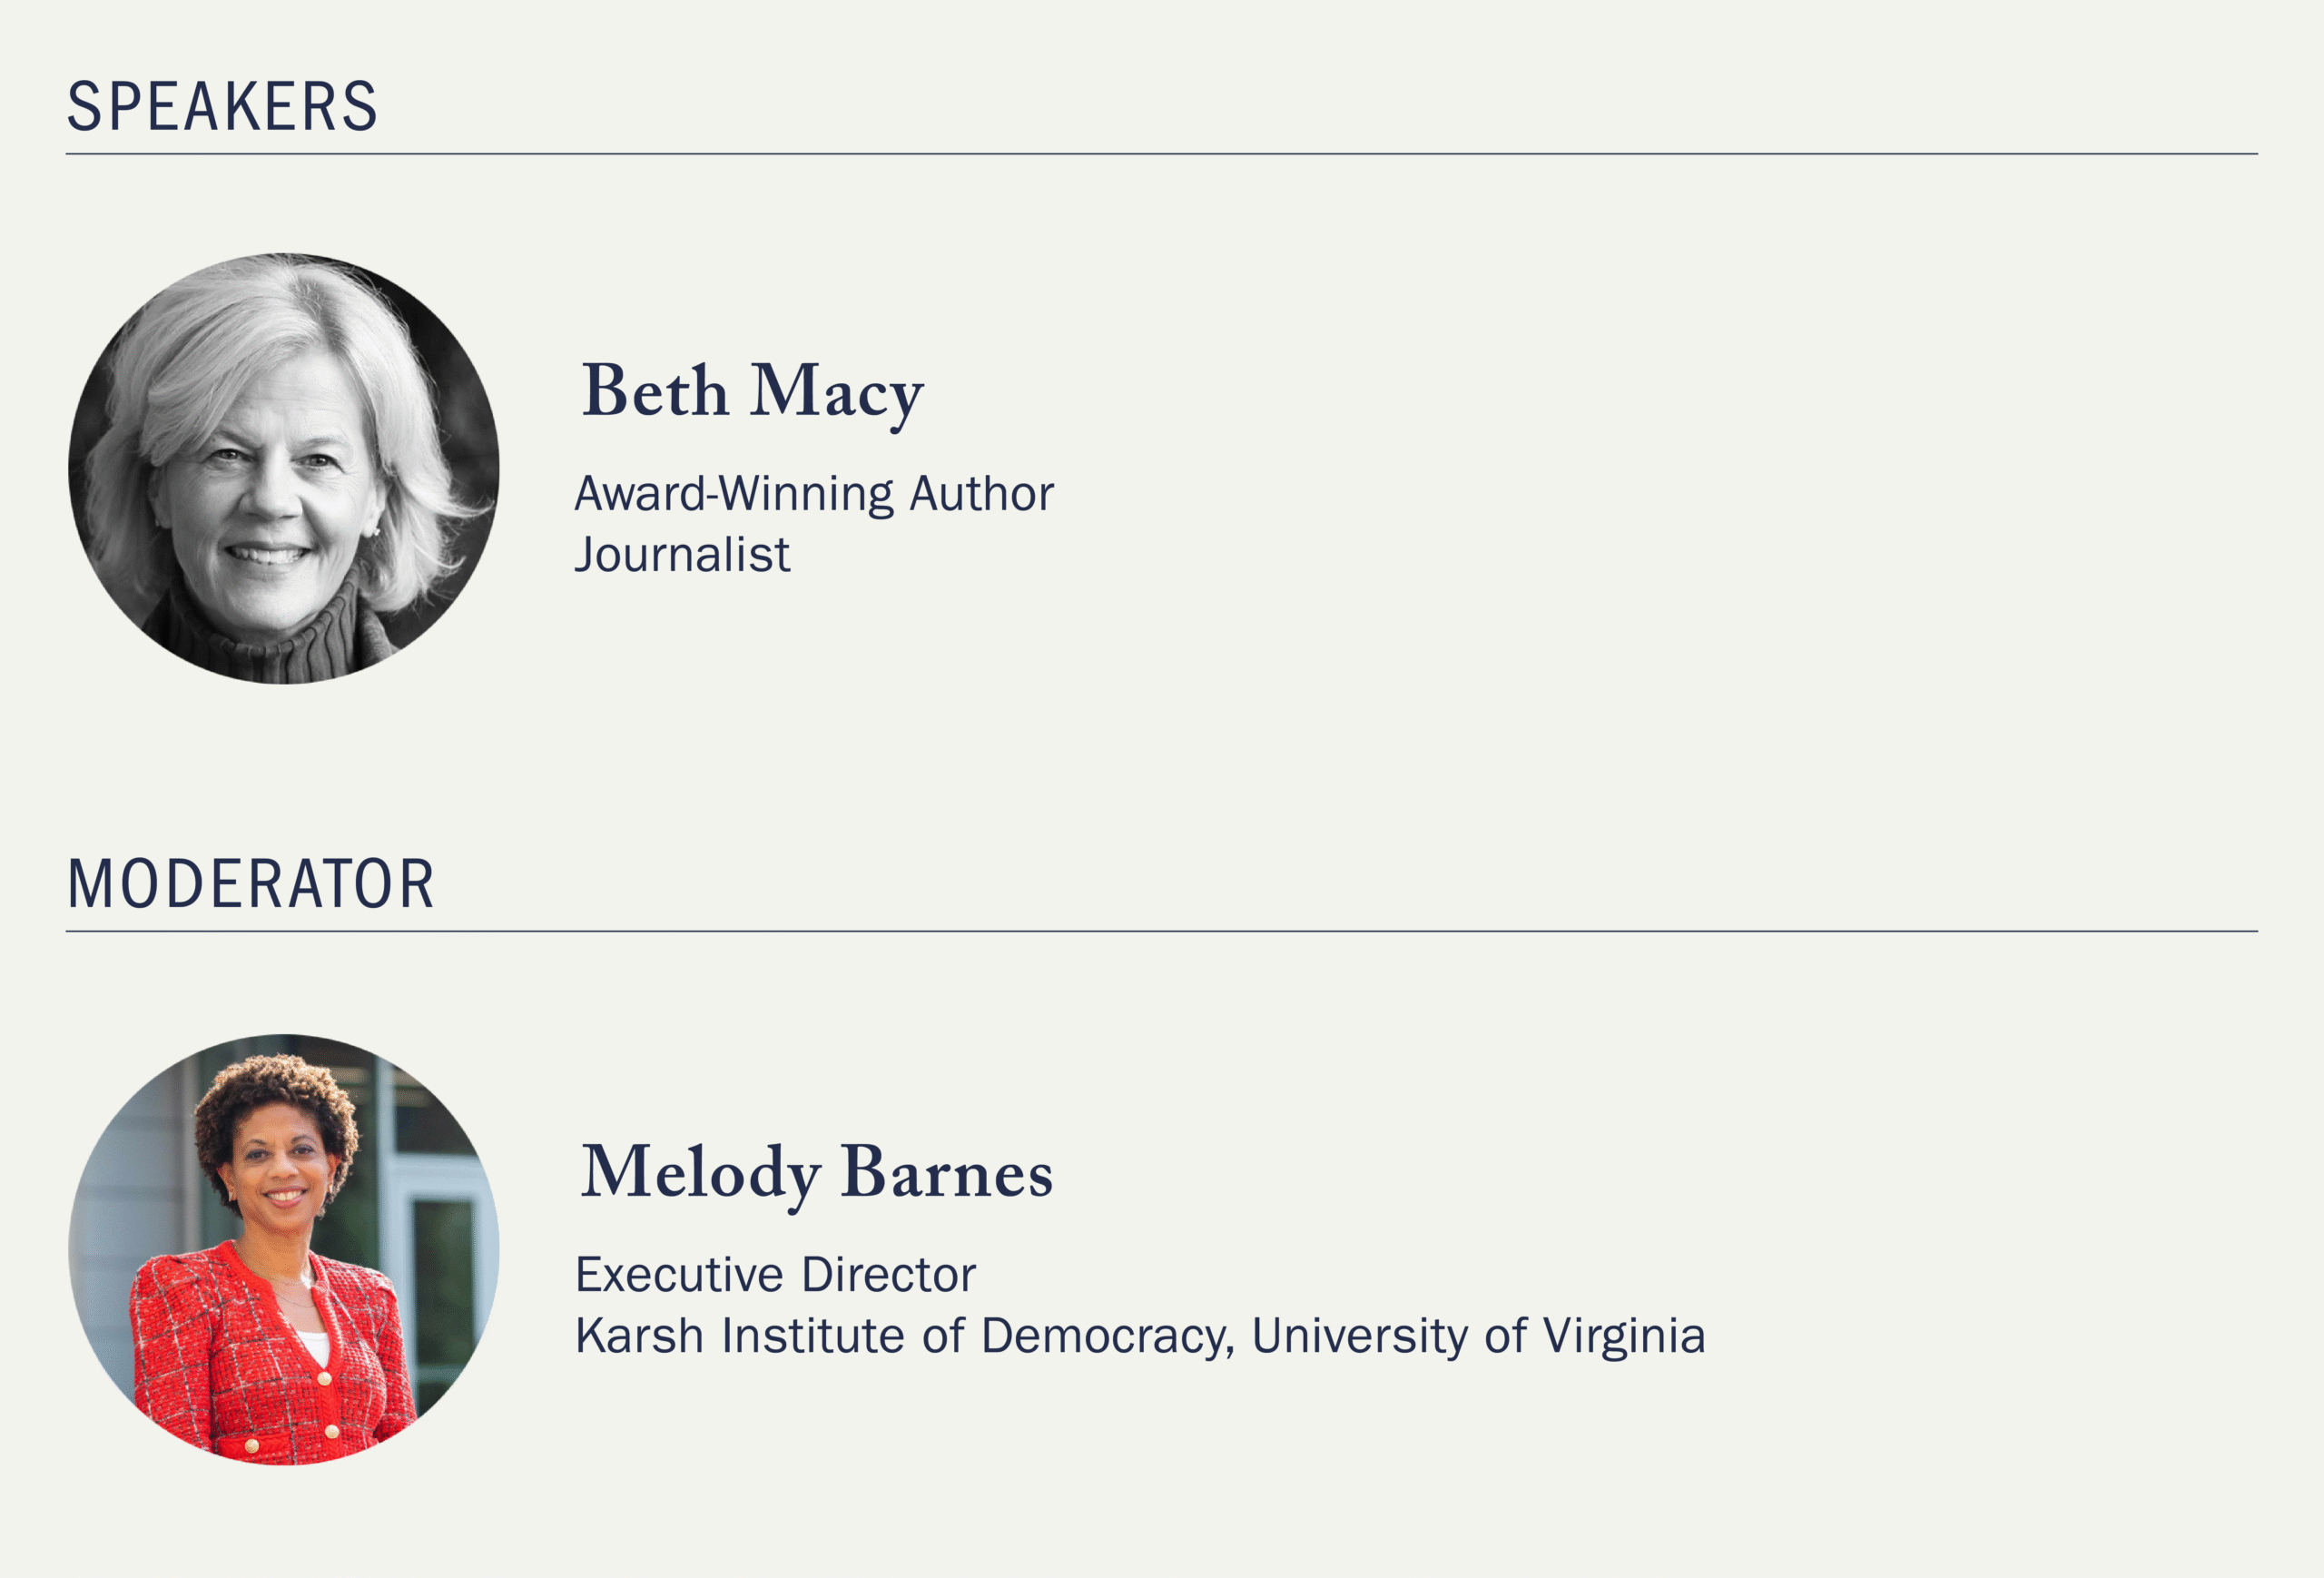Select the word "Author" in the speaker title

point(981,493)
